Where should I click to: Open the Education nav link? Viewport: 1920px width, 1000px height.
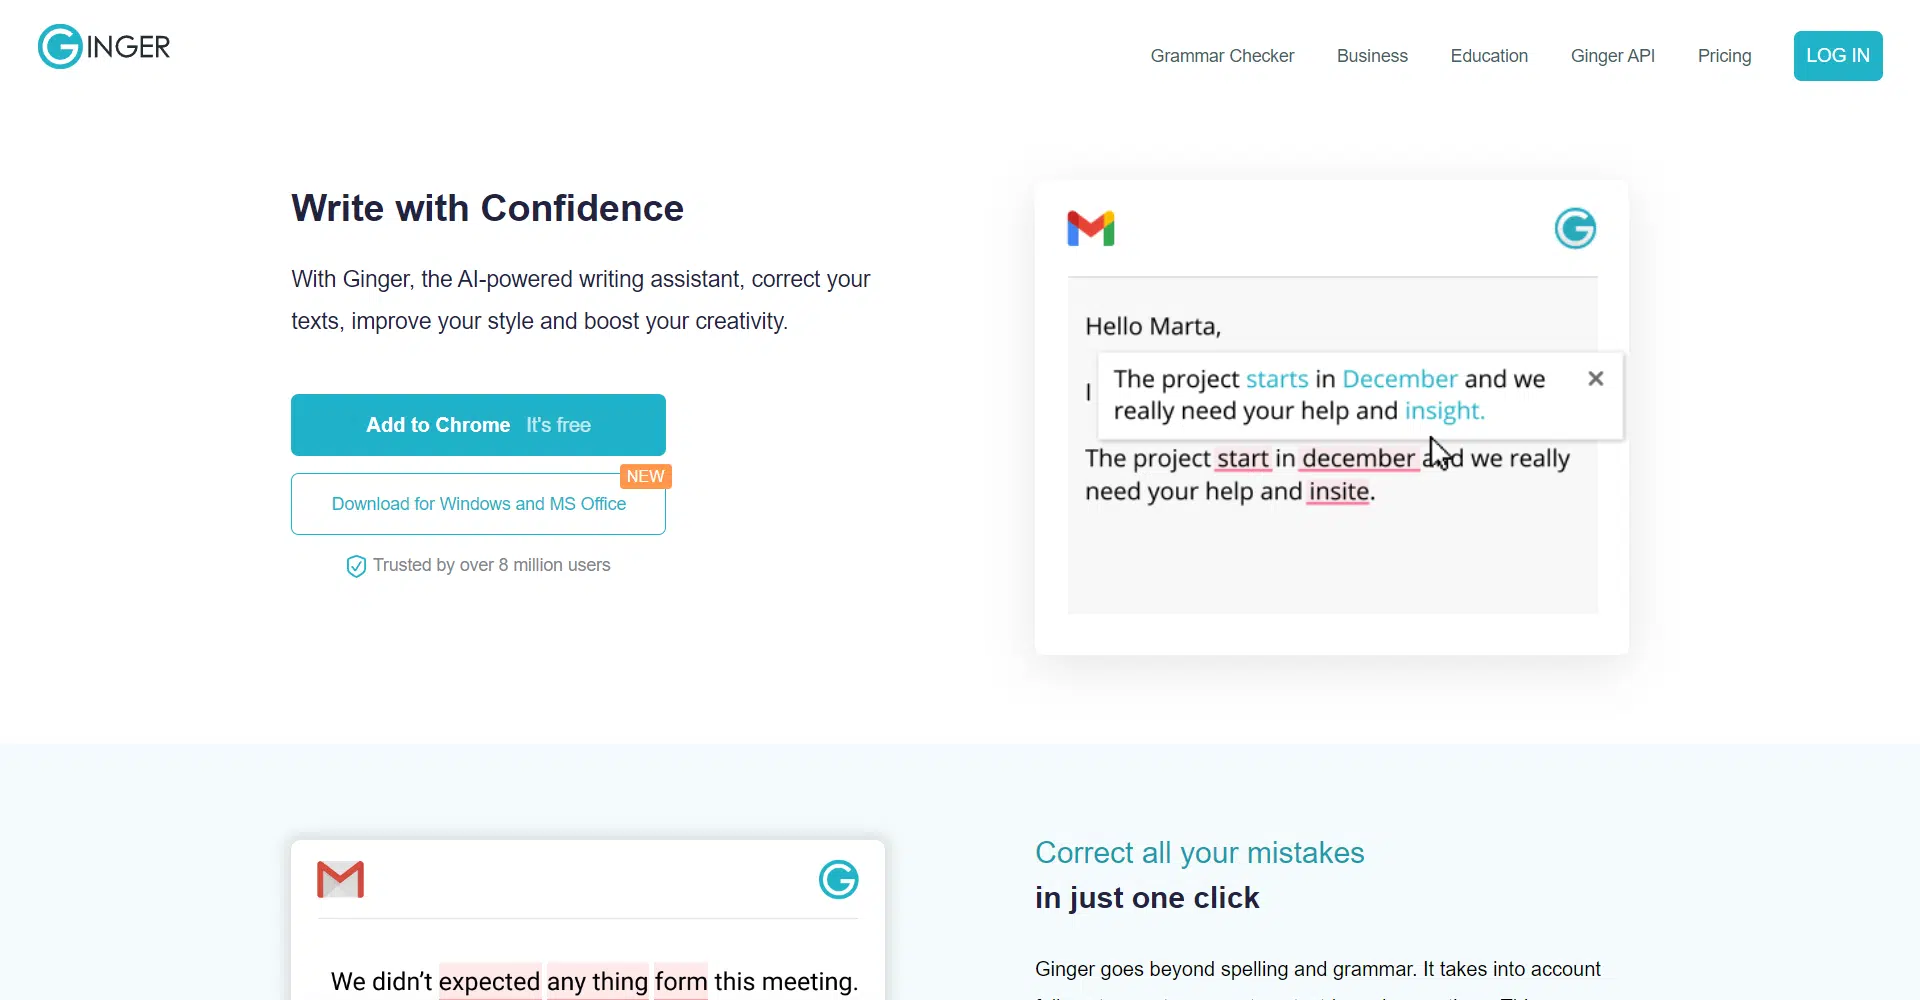(1489, 56)
